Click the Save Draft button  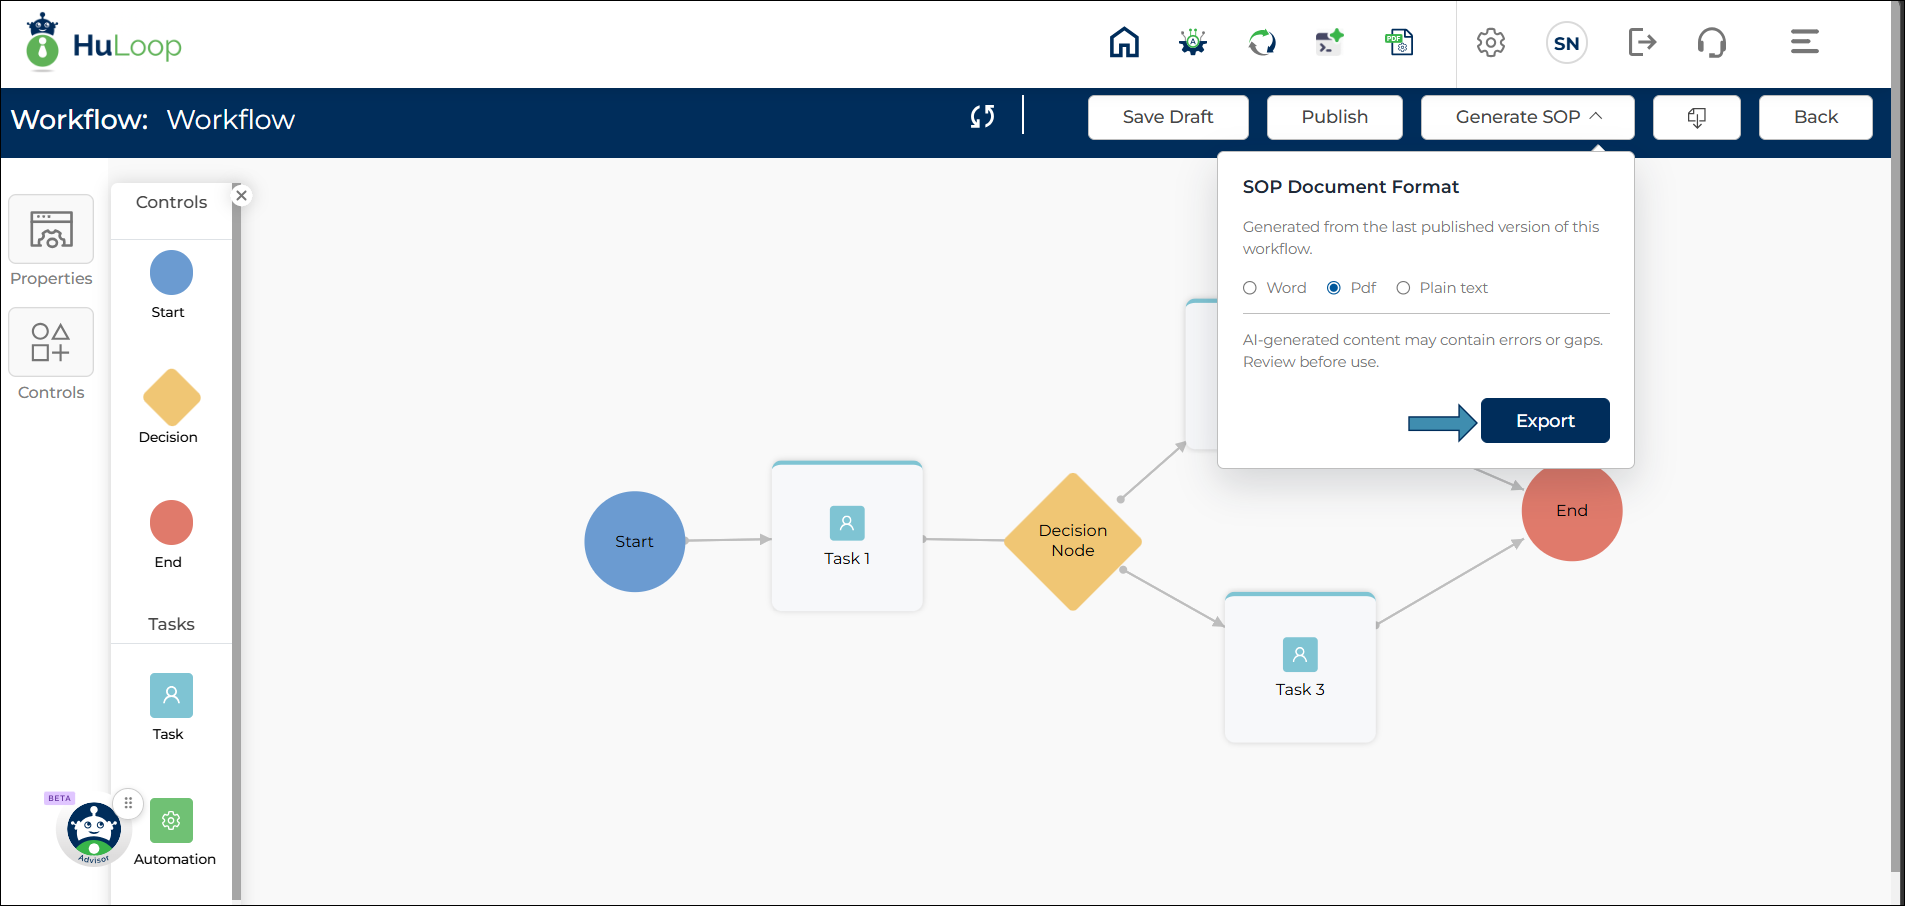tap(1168, 118)
